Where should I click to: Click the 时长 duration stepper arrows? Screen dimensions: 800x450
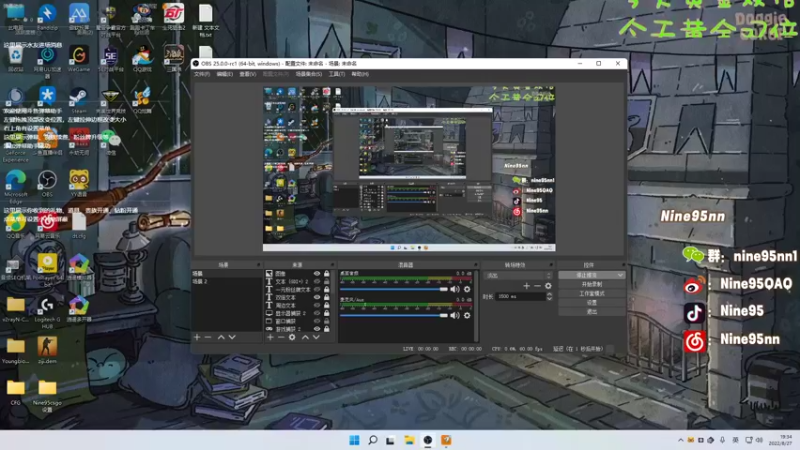[549, 296]
